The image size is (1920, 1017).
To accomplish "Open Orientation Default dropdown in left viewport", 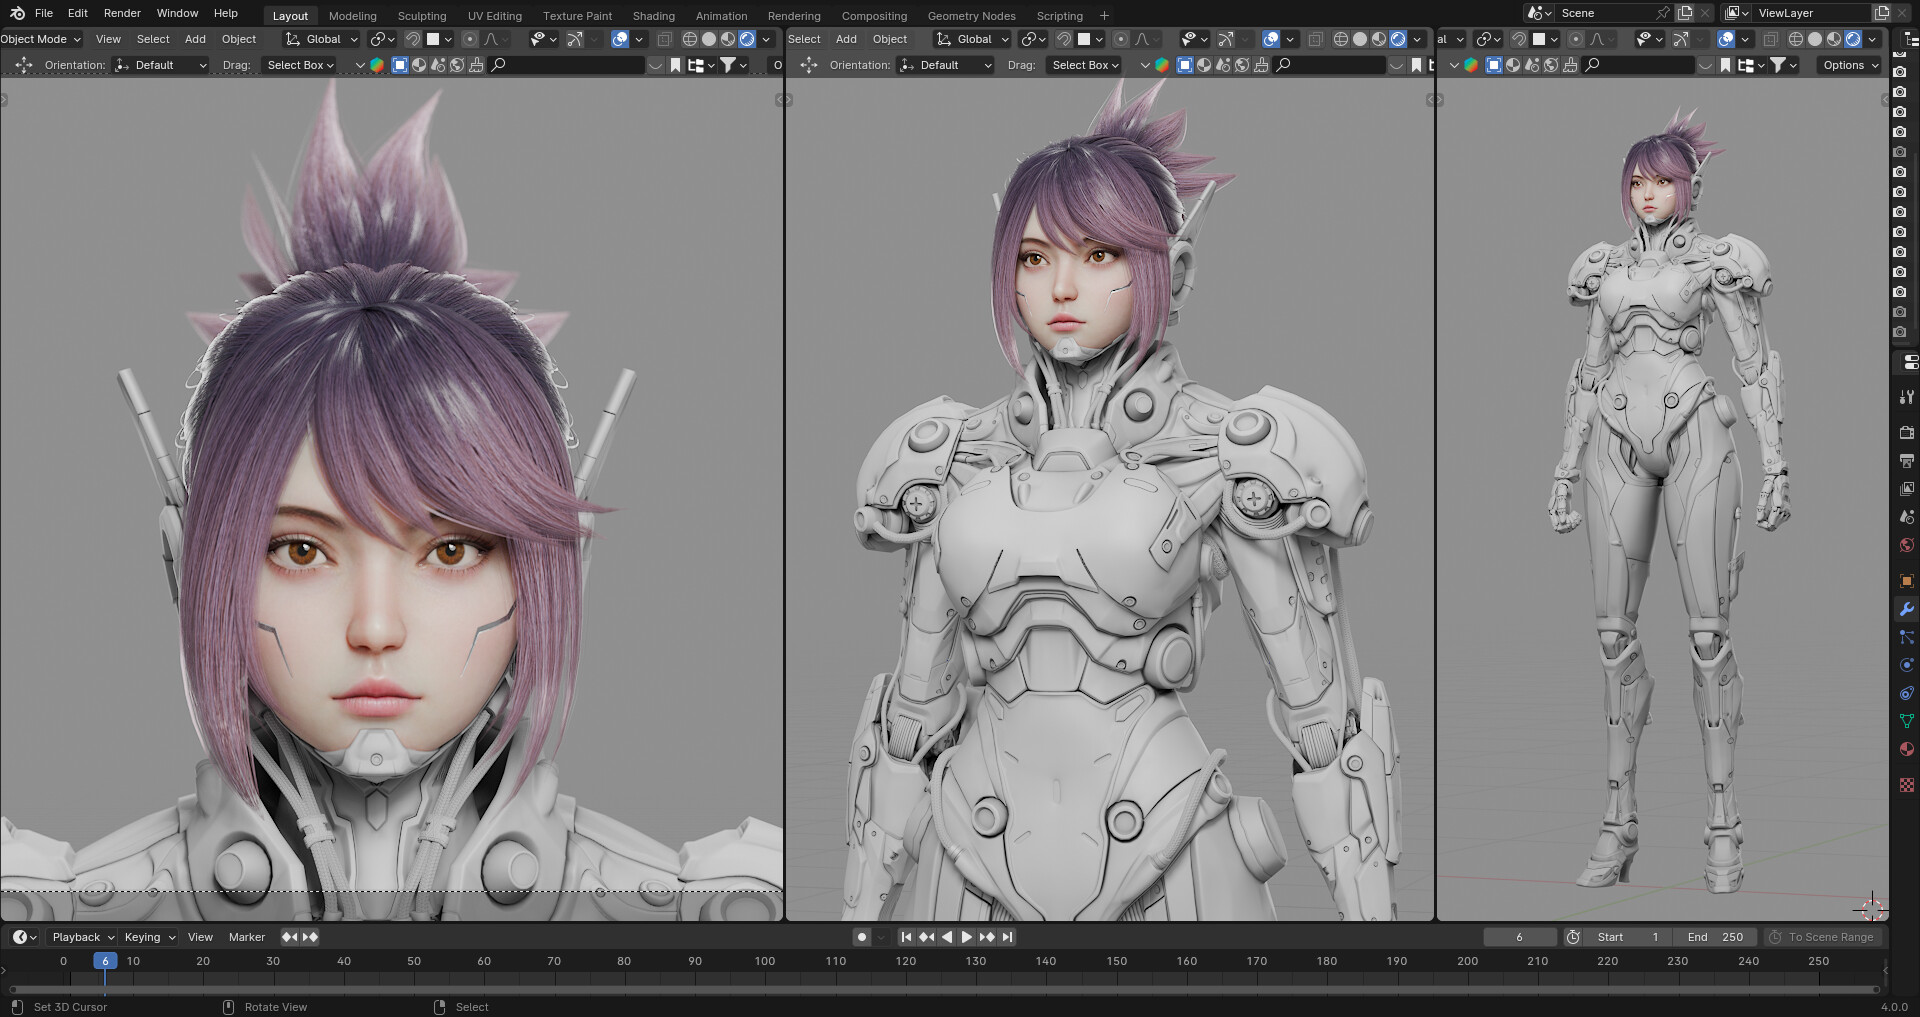I will coord(161,65).
